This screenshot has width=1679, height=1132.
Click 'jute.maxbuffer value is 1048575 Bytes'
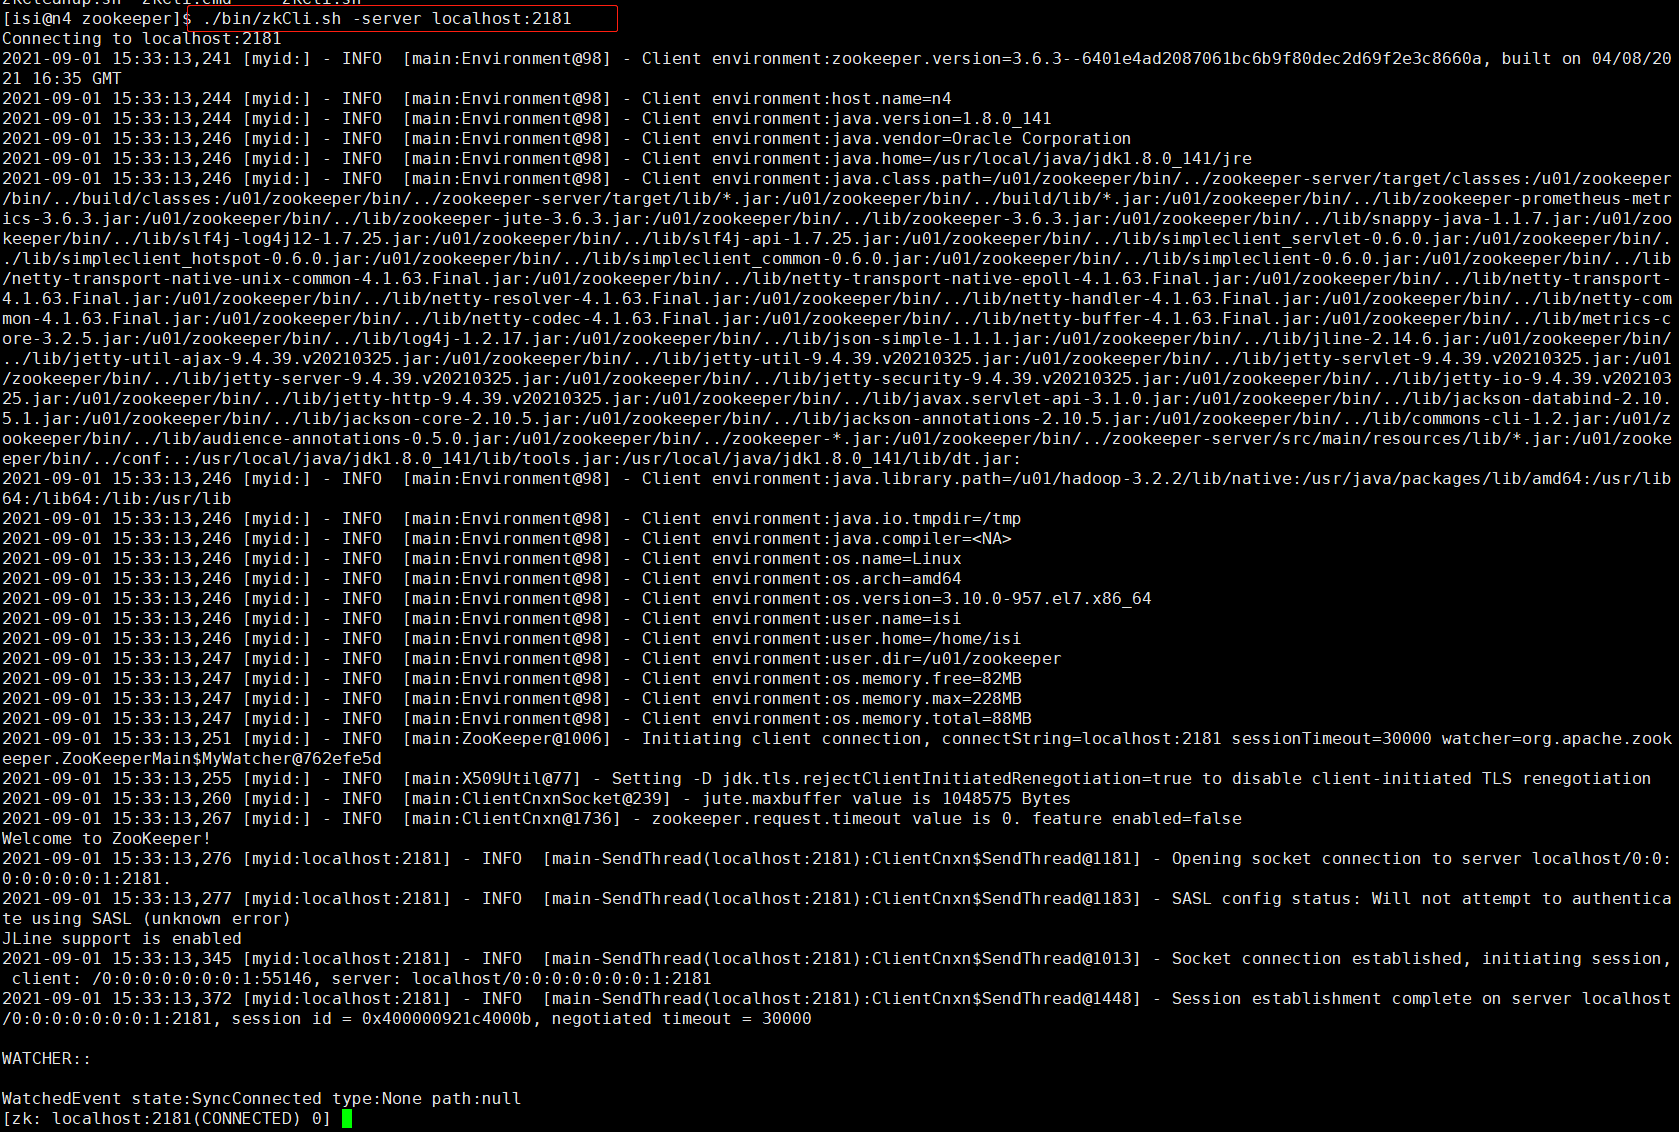pos(887,798)
